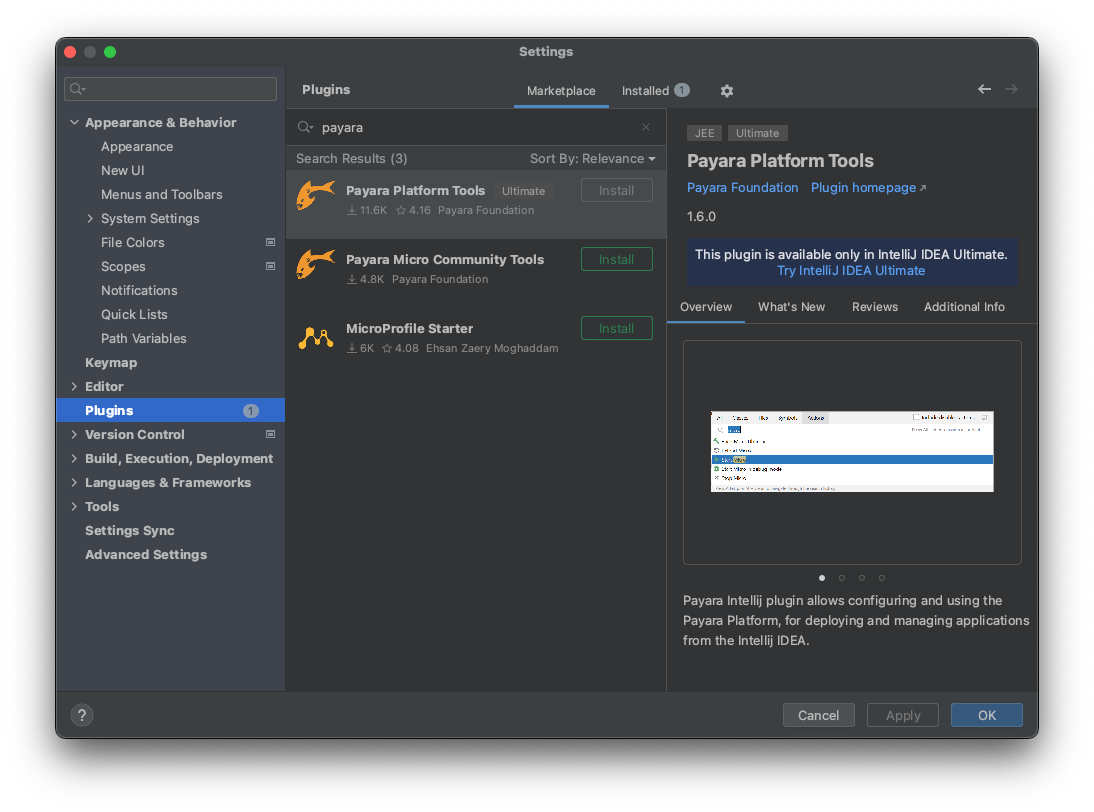The height and width of the screenshot is (812, 1094).
Task: Expand the System Settings node
Action: pyautogui.click(x=90, y=218)
